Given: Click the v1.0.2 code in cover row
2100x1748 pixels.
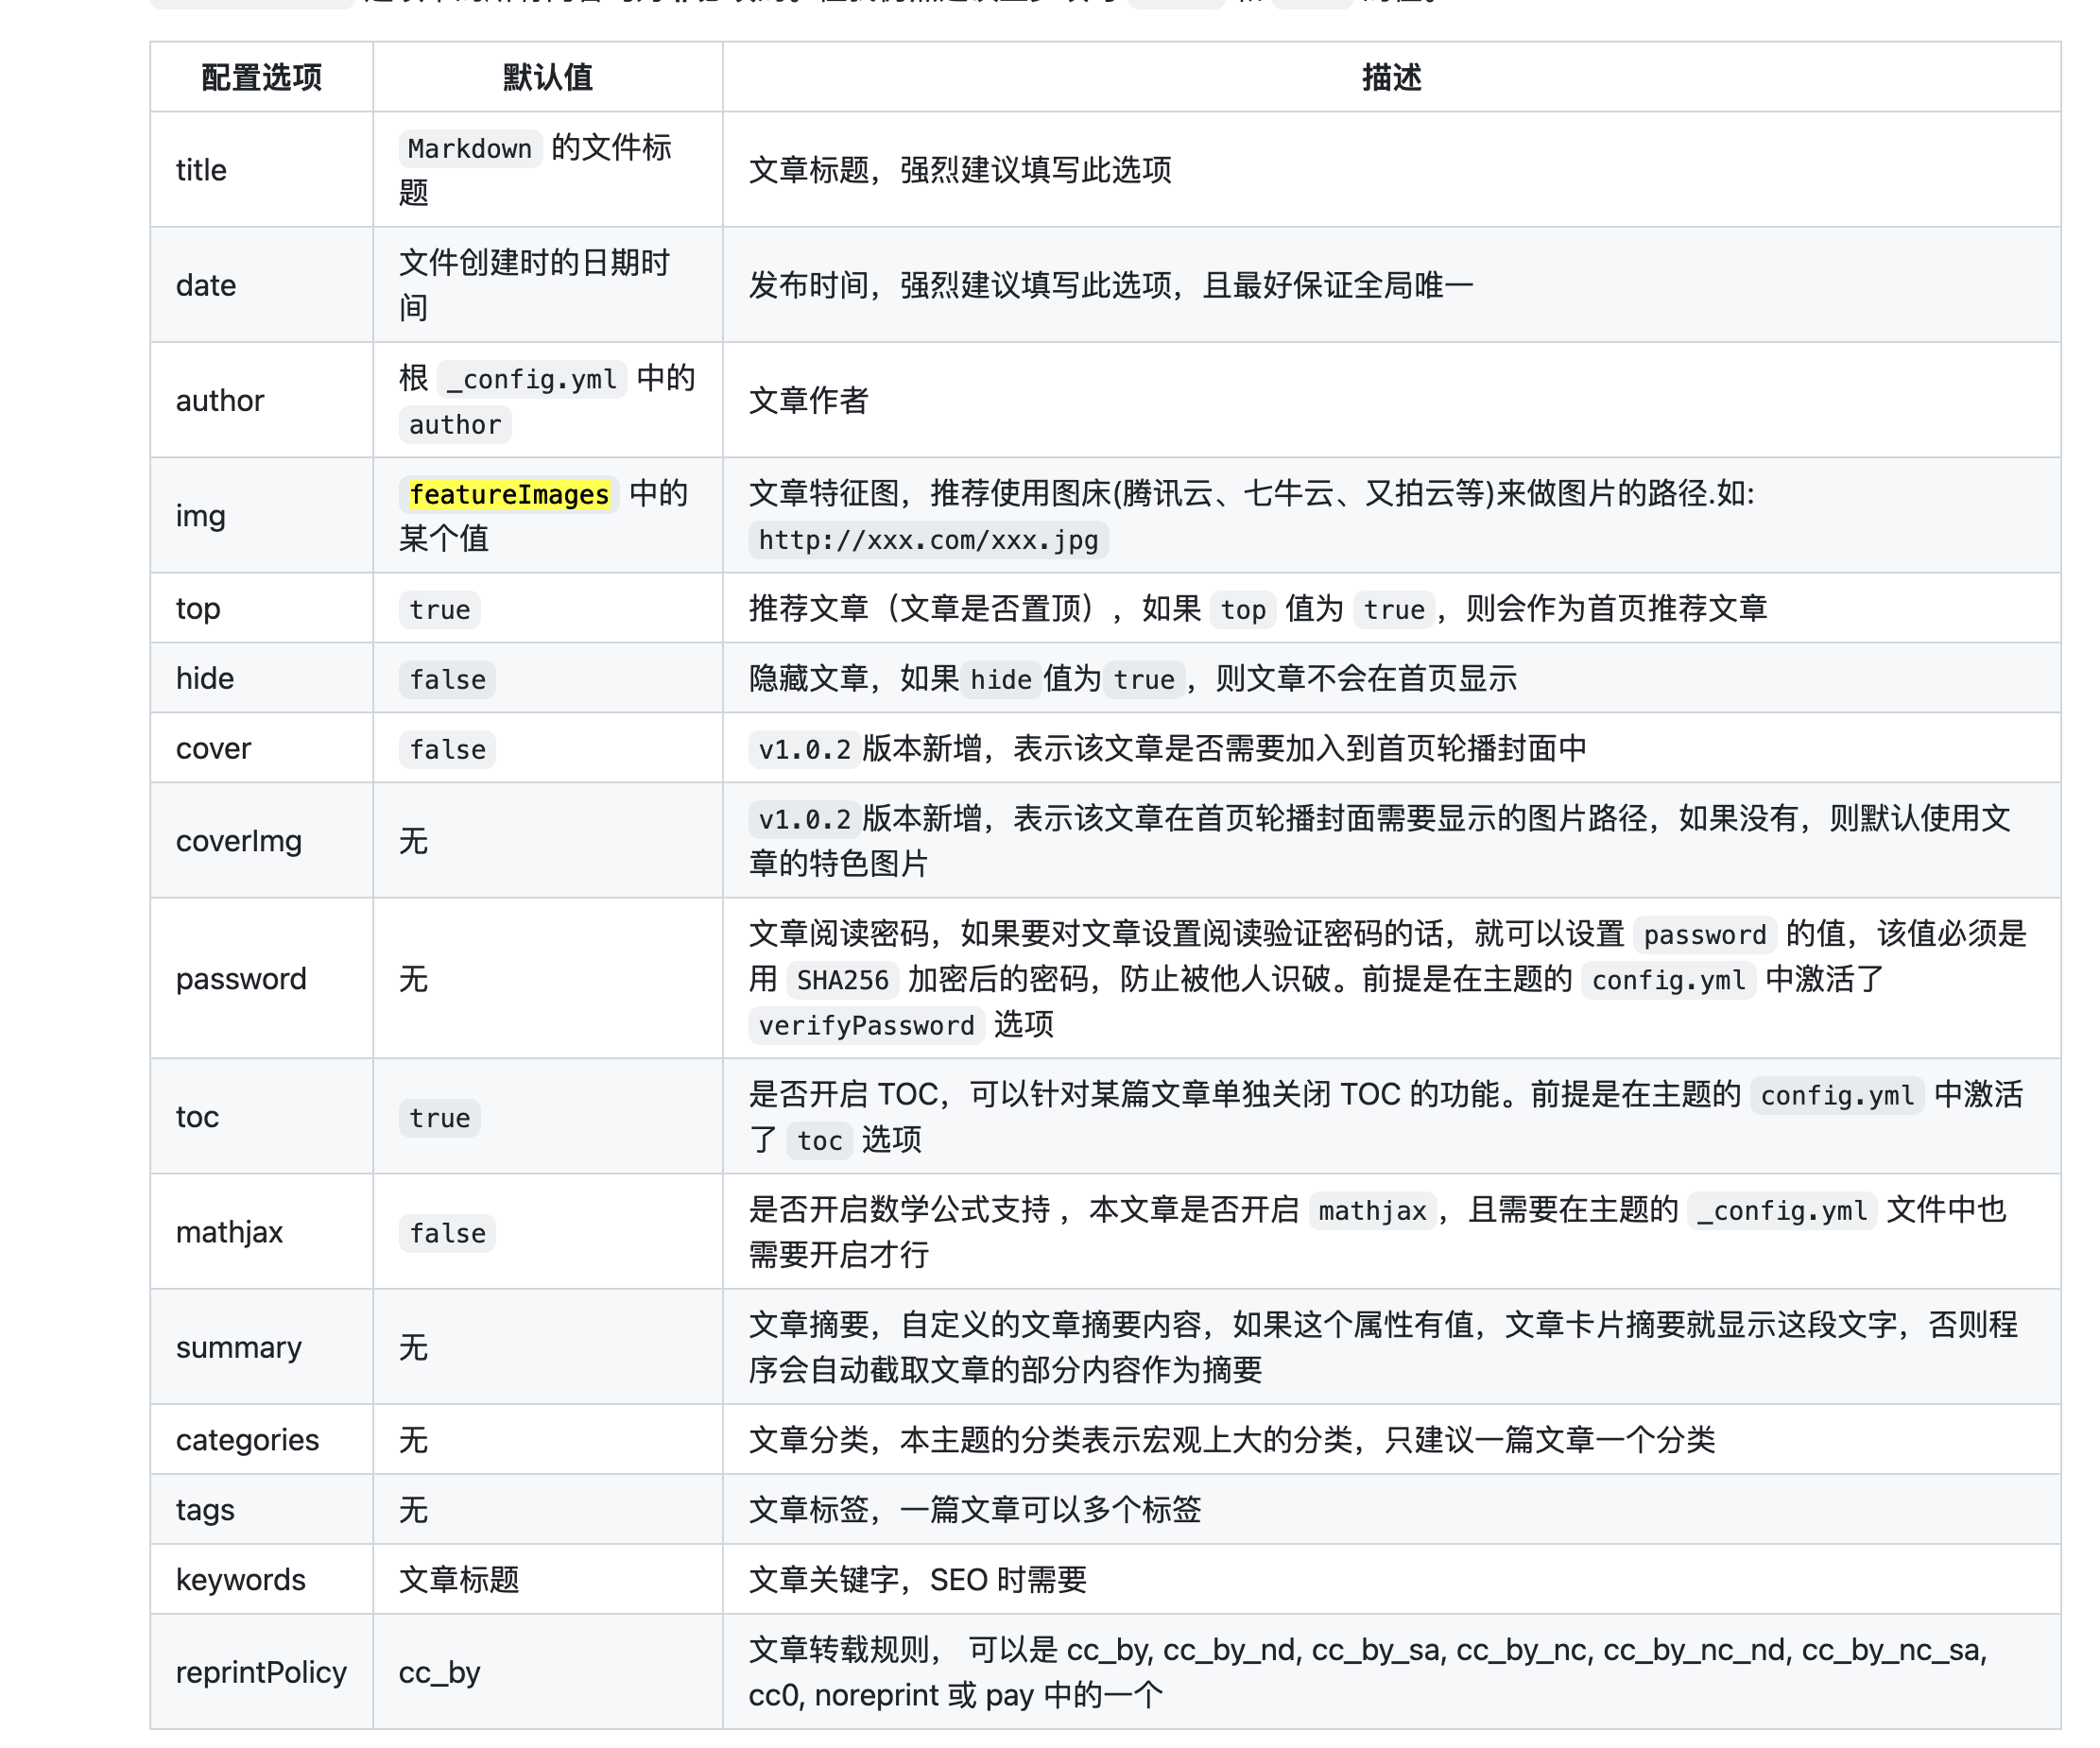Looking at the screenshot, I should [x=803, y=749].
